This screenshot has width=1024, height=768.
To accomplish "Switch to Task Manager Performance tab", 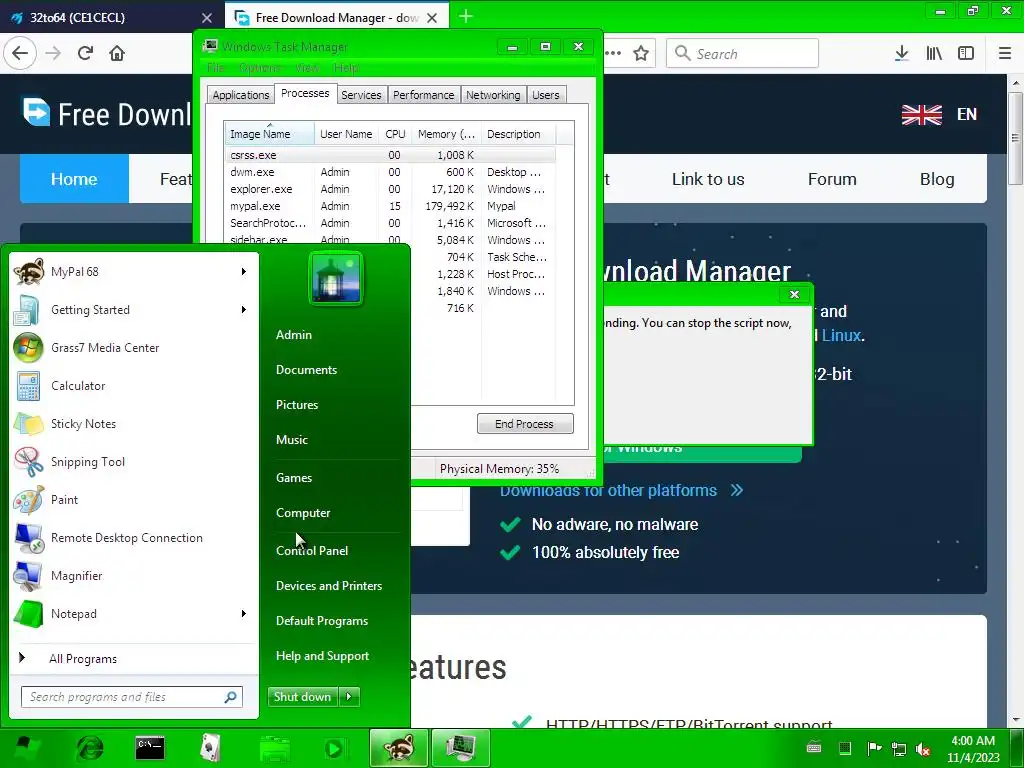I will pyautogui.click(x=423, y=95).
